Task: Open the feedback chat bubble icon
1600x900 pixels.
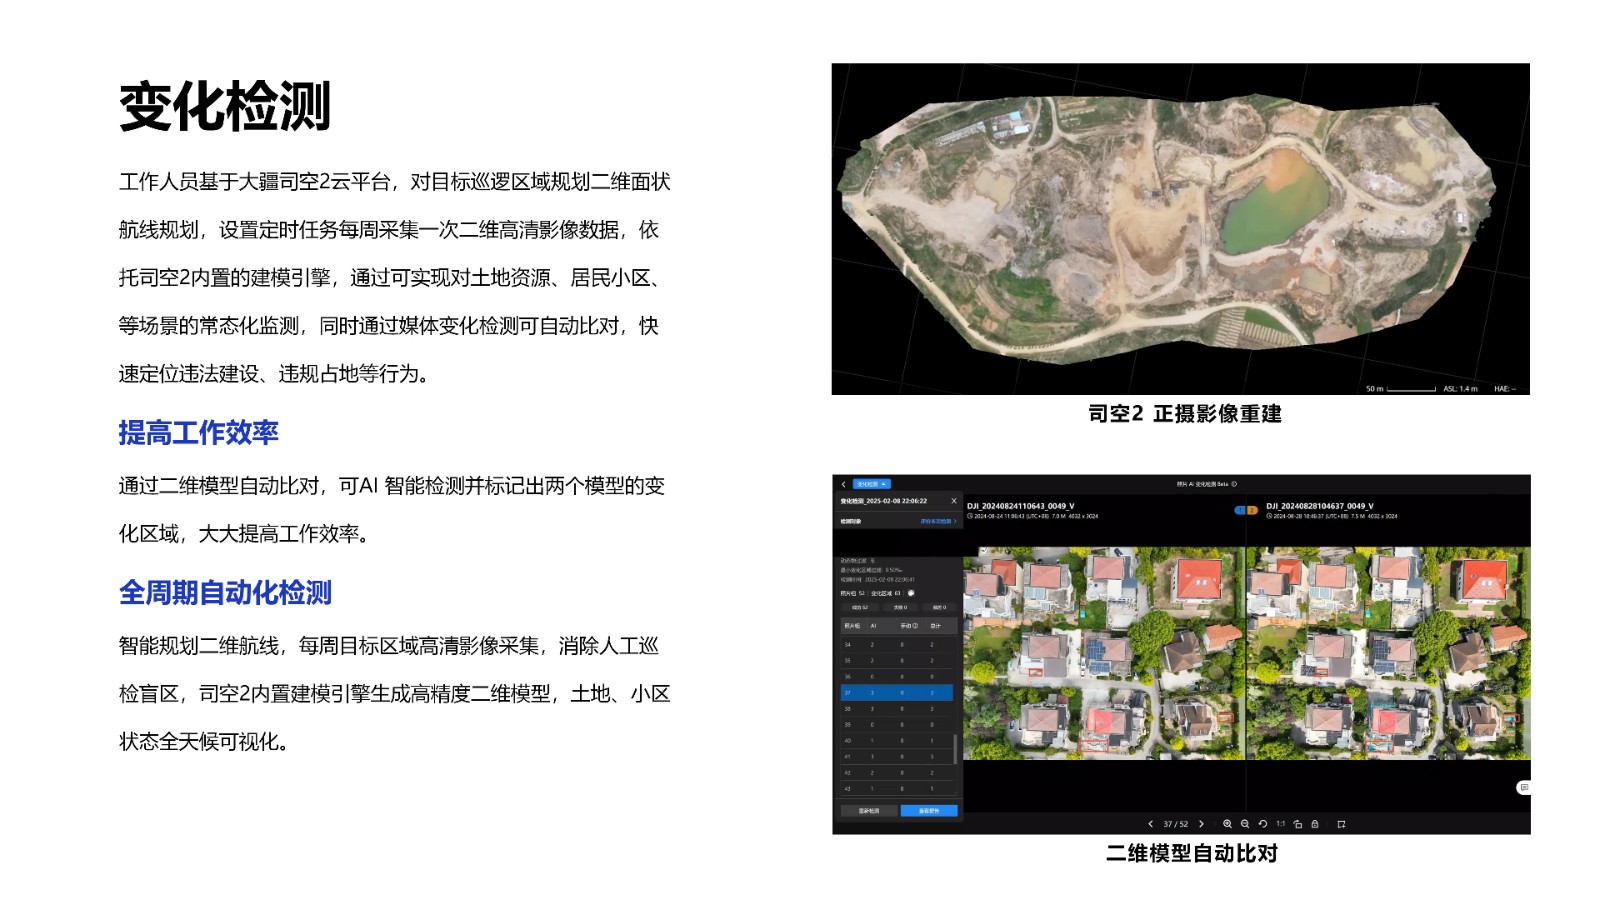Action: (1523, 788)
